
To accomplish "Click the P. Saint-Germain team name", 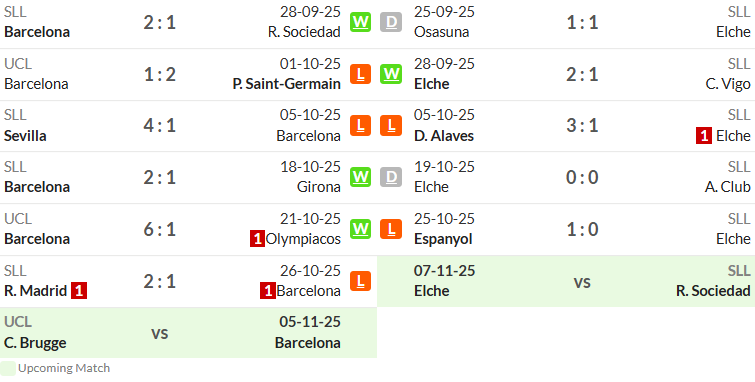I will coord(286,84).
